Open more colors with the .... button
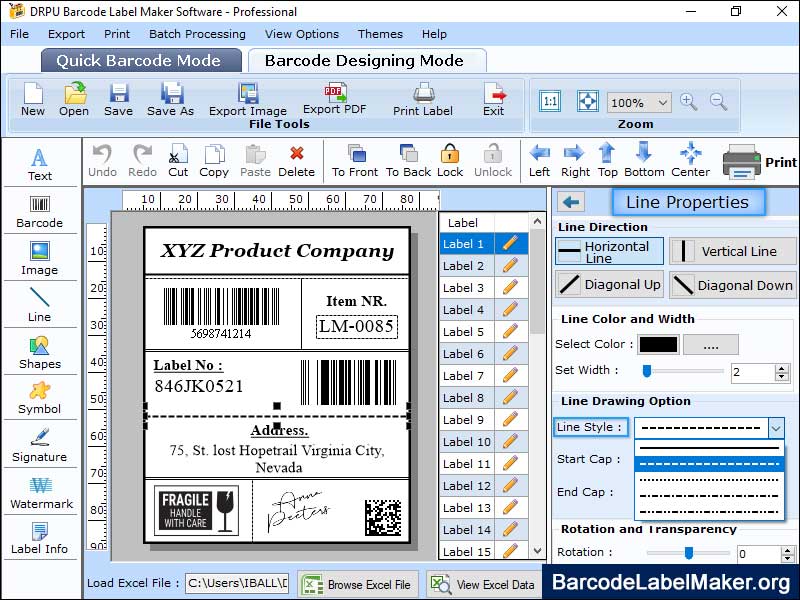 pyautogui.click(x=711, y=345)
